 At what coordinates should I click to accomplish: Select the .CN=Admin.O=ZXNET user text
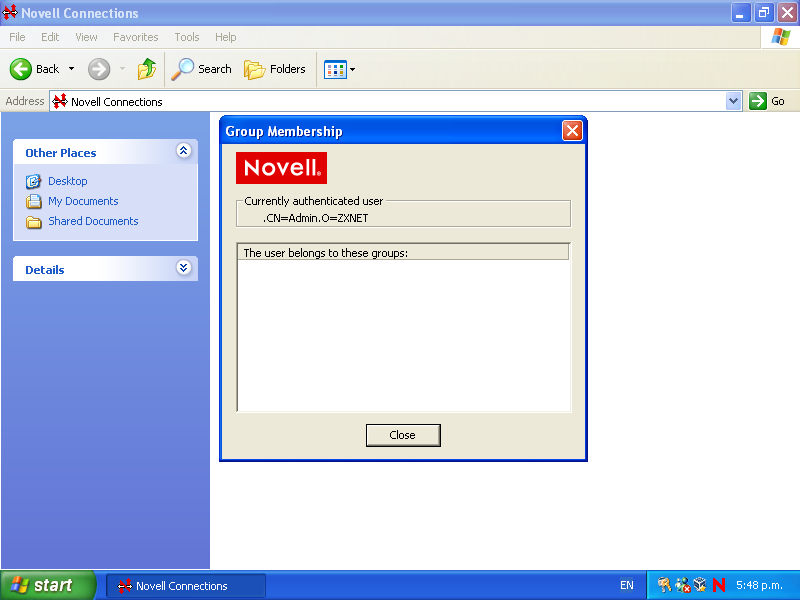[315, 218]
